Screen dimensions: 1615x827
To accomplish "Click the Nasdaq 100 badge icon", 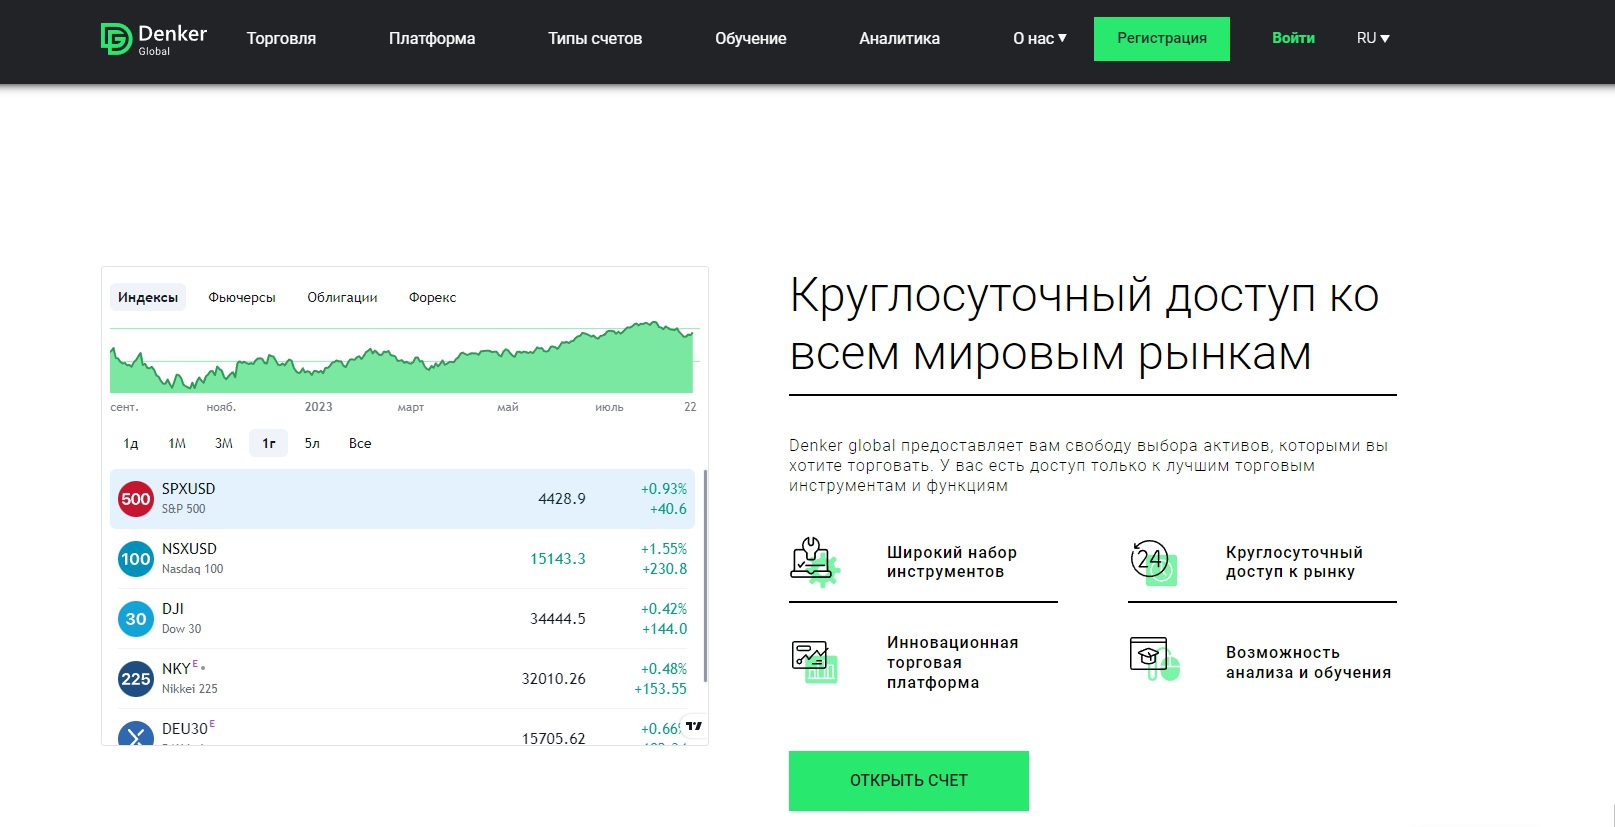I will coord(136,559).
